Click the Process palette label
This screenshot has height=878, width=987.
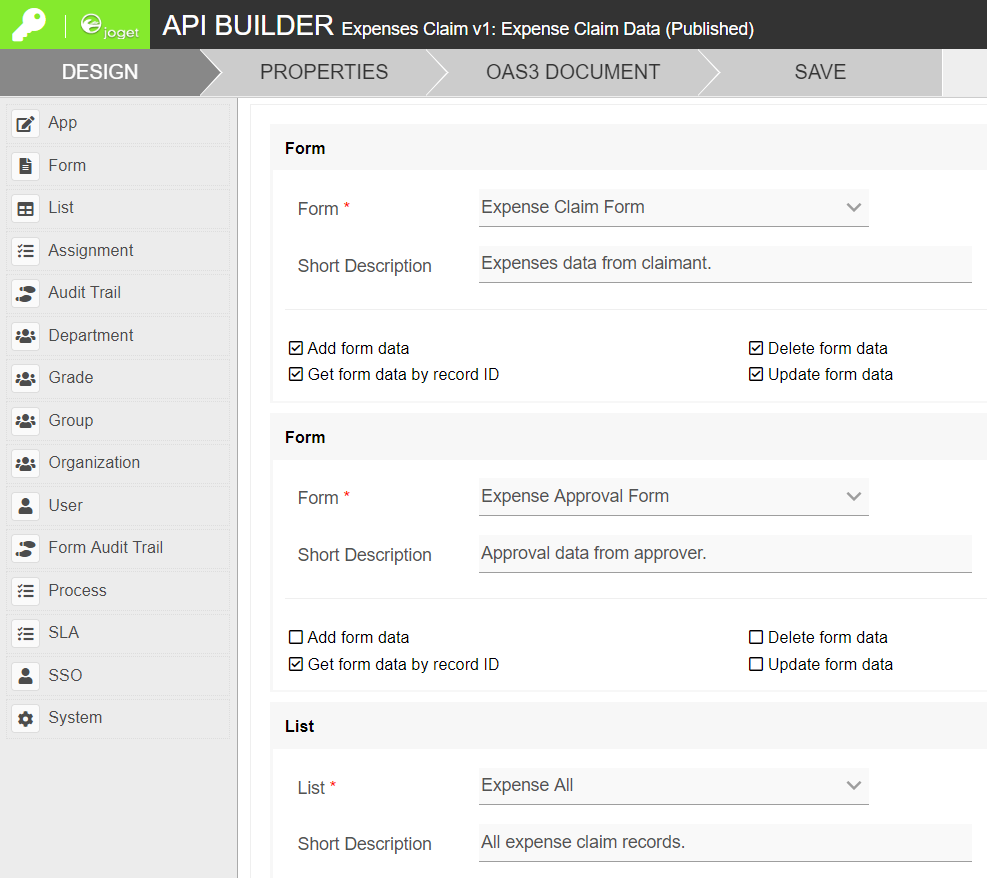tap(77, 590)
